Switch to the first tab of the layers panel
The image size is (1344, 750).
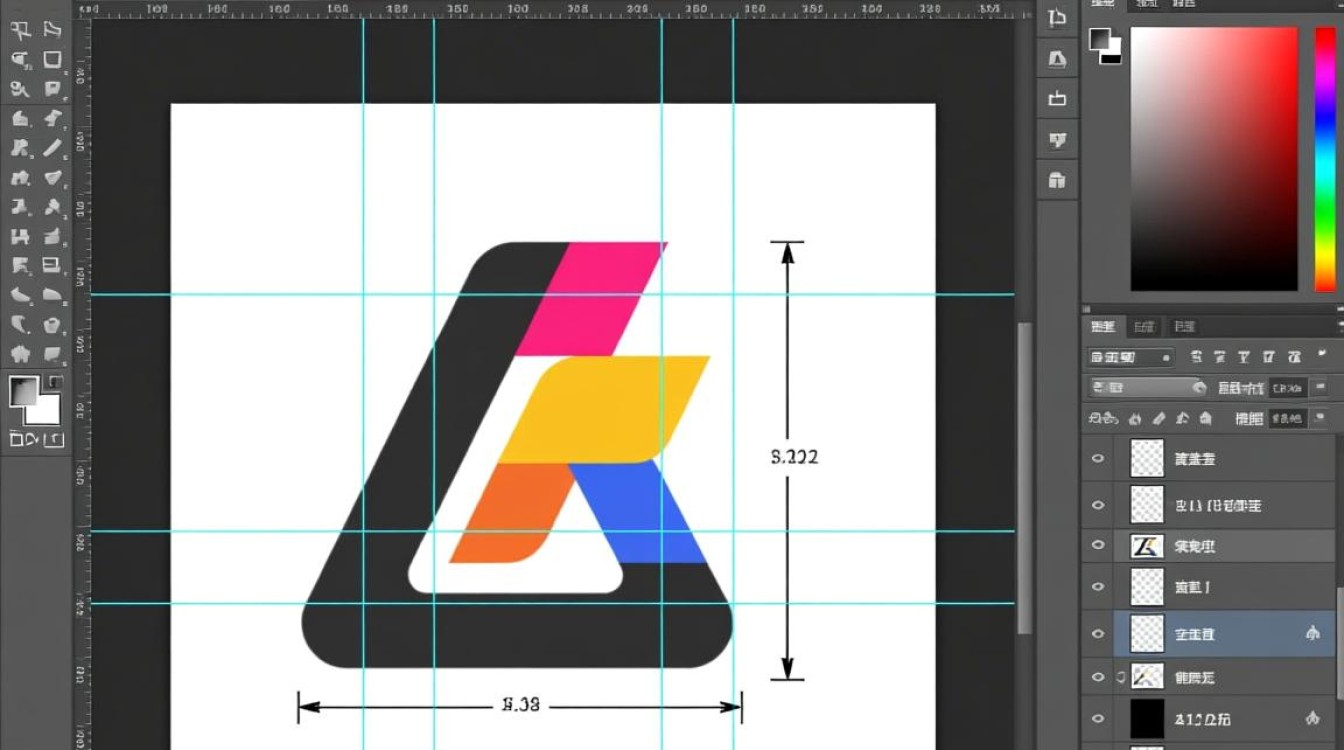pyautogui.click(x=1103, y=327)
